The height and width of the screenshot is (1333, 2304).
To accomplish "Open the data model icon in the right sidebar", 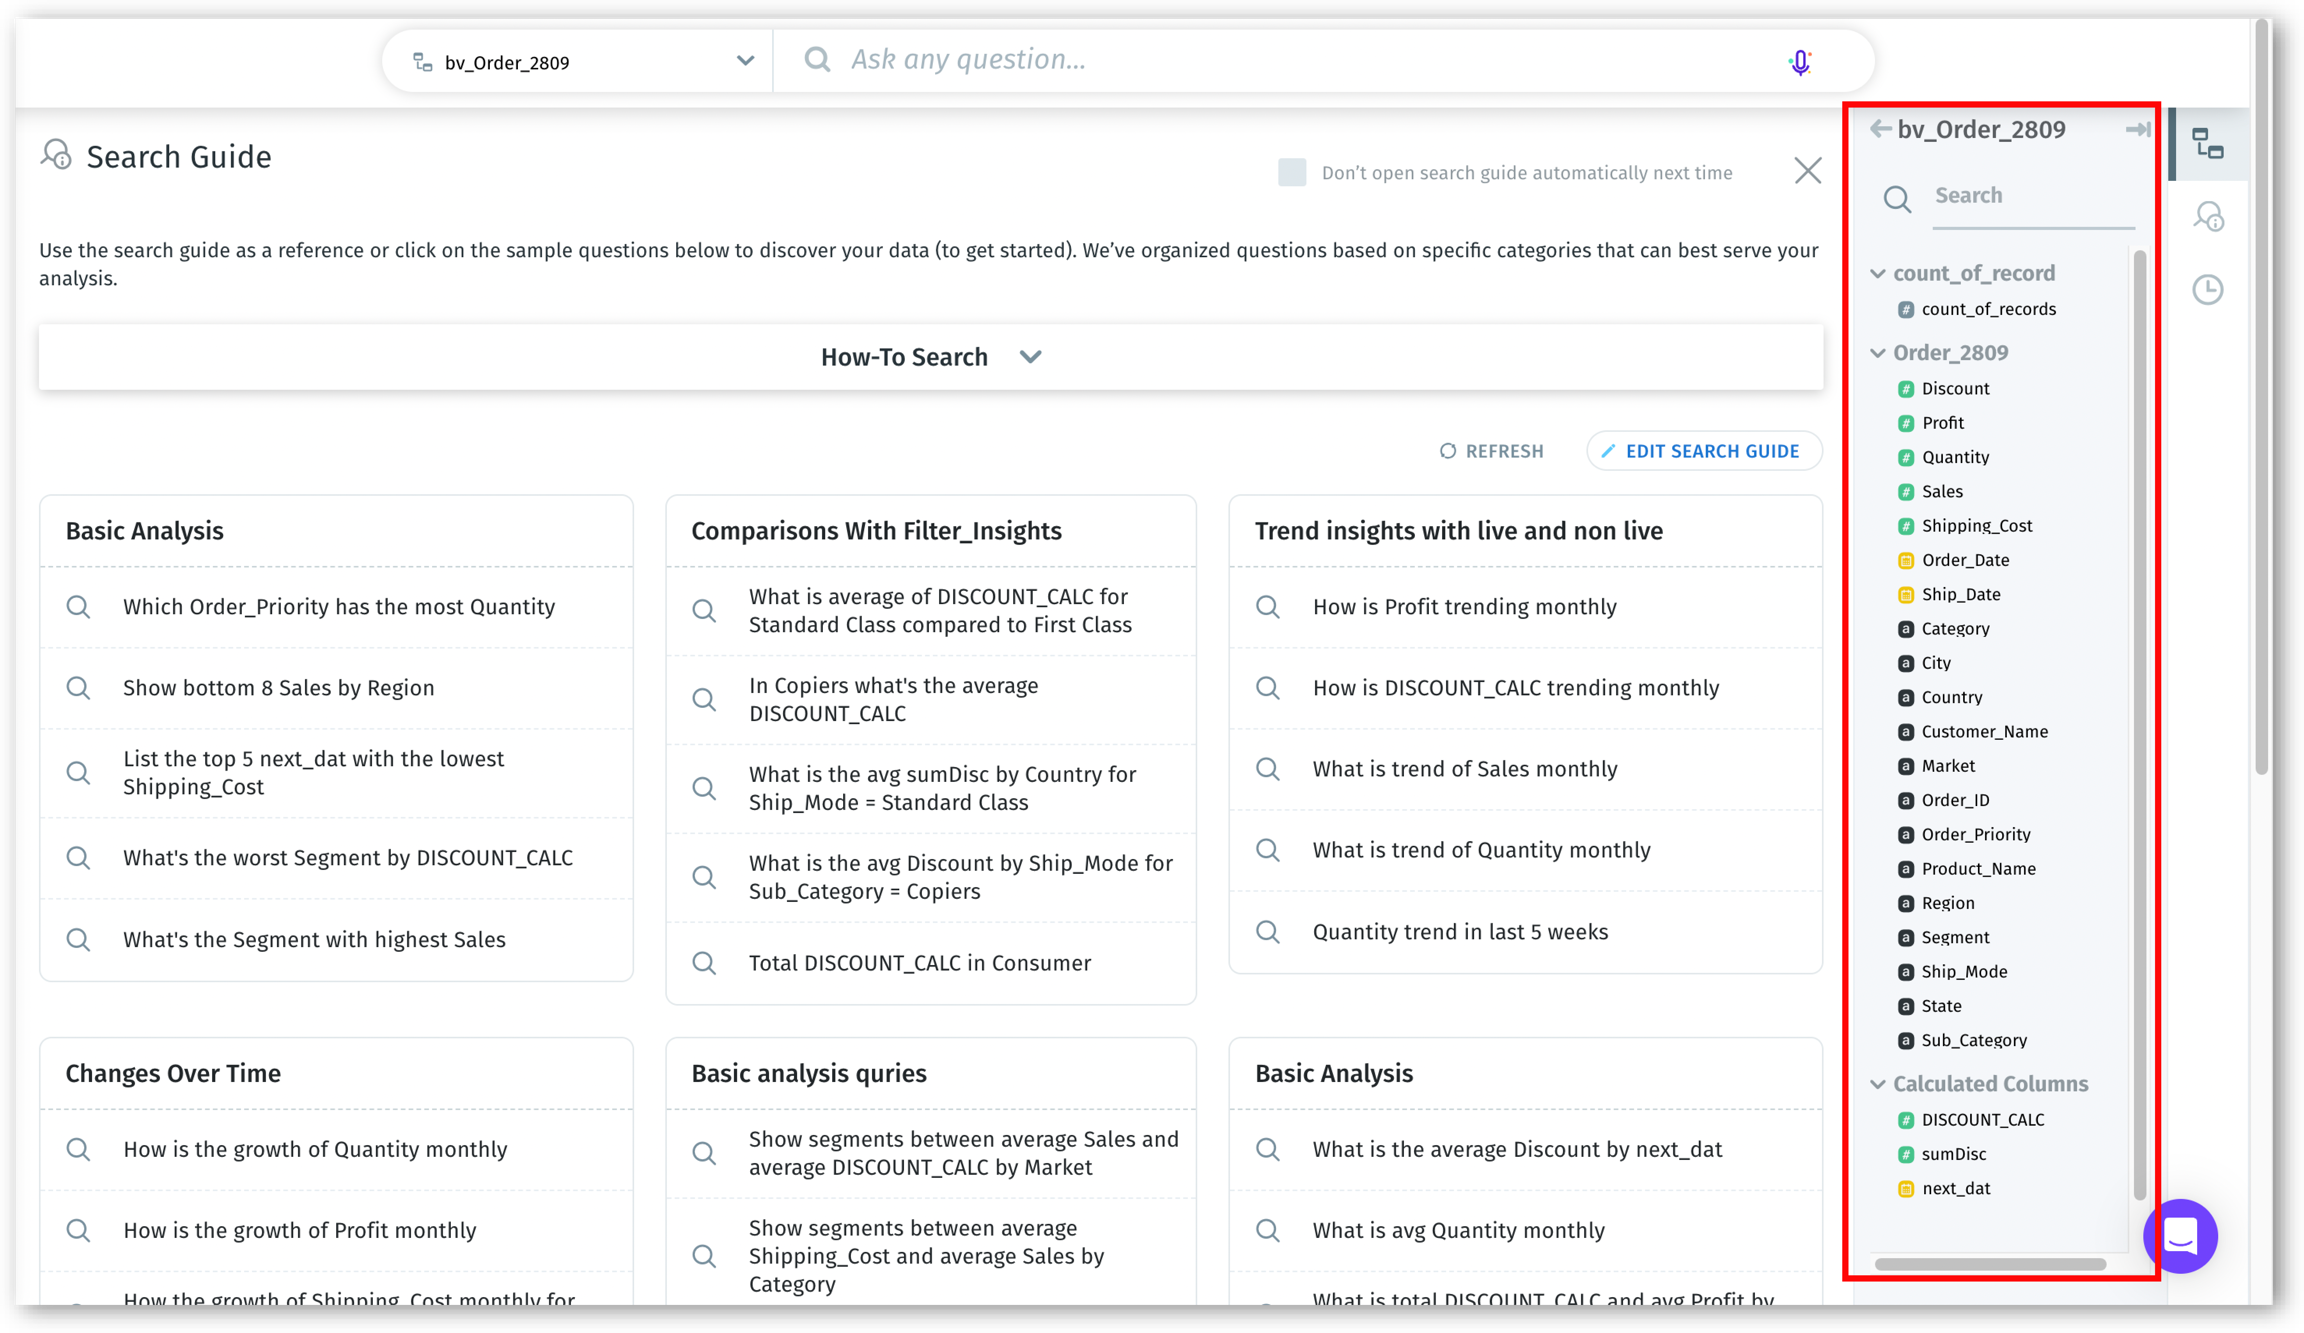I will click(x=2208, y=144).
